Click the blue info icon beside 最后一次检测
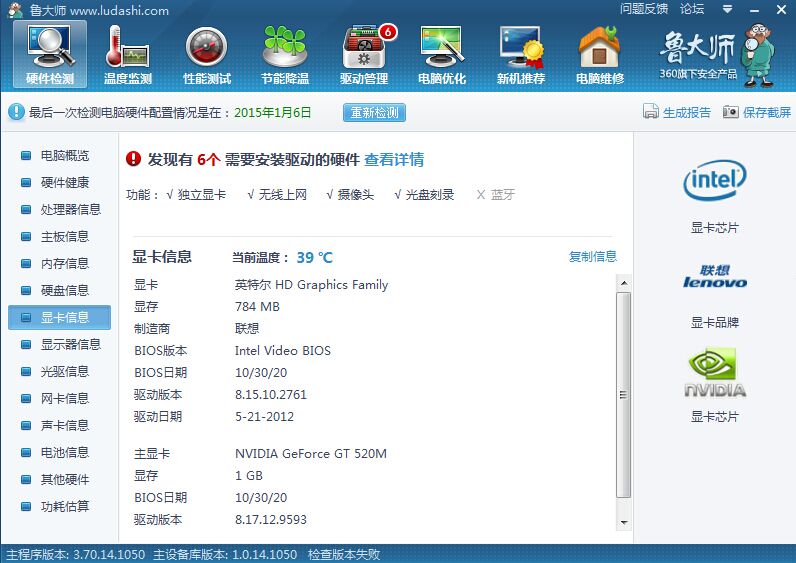Viewport: 796px width, 563px height. [x=16, y=112]
